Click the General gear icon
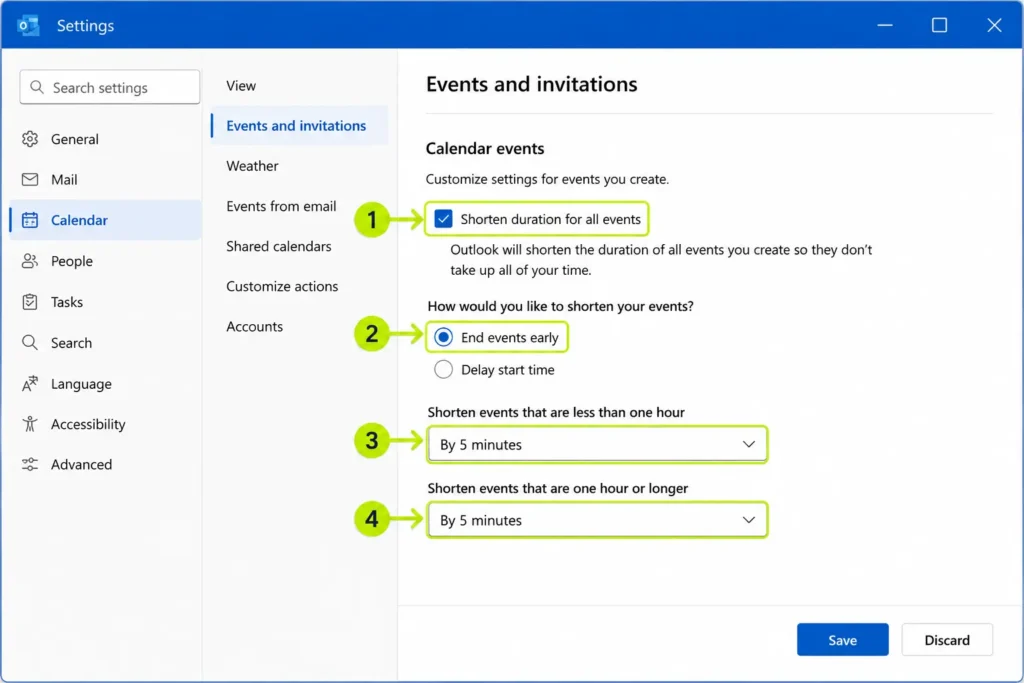Image resolution: width=1024 pixels, height=683 pixels. [30, 139]
